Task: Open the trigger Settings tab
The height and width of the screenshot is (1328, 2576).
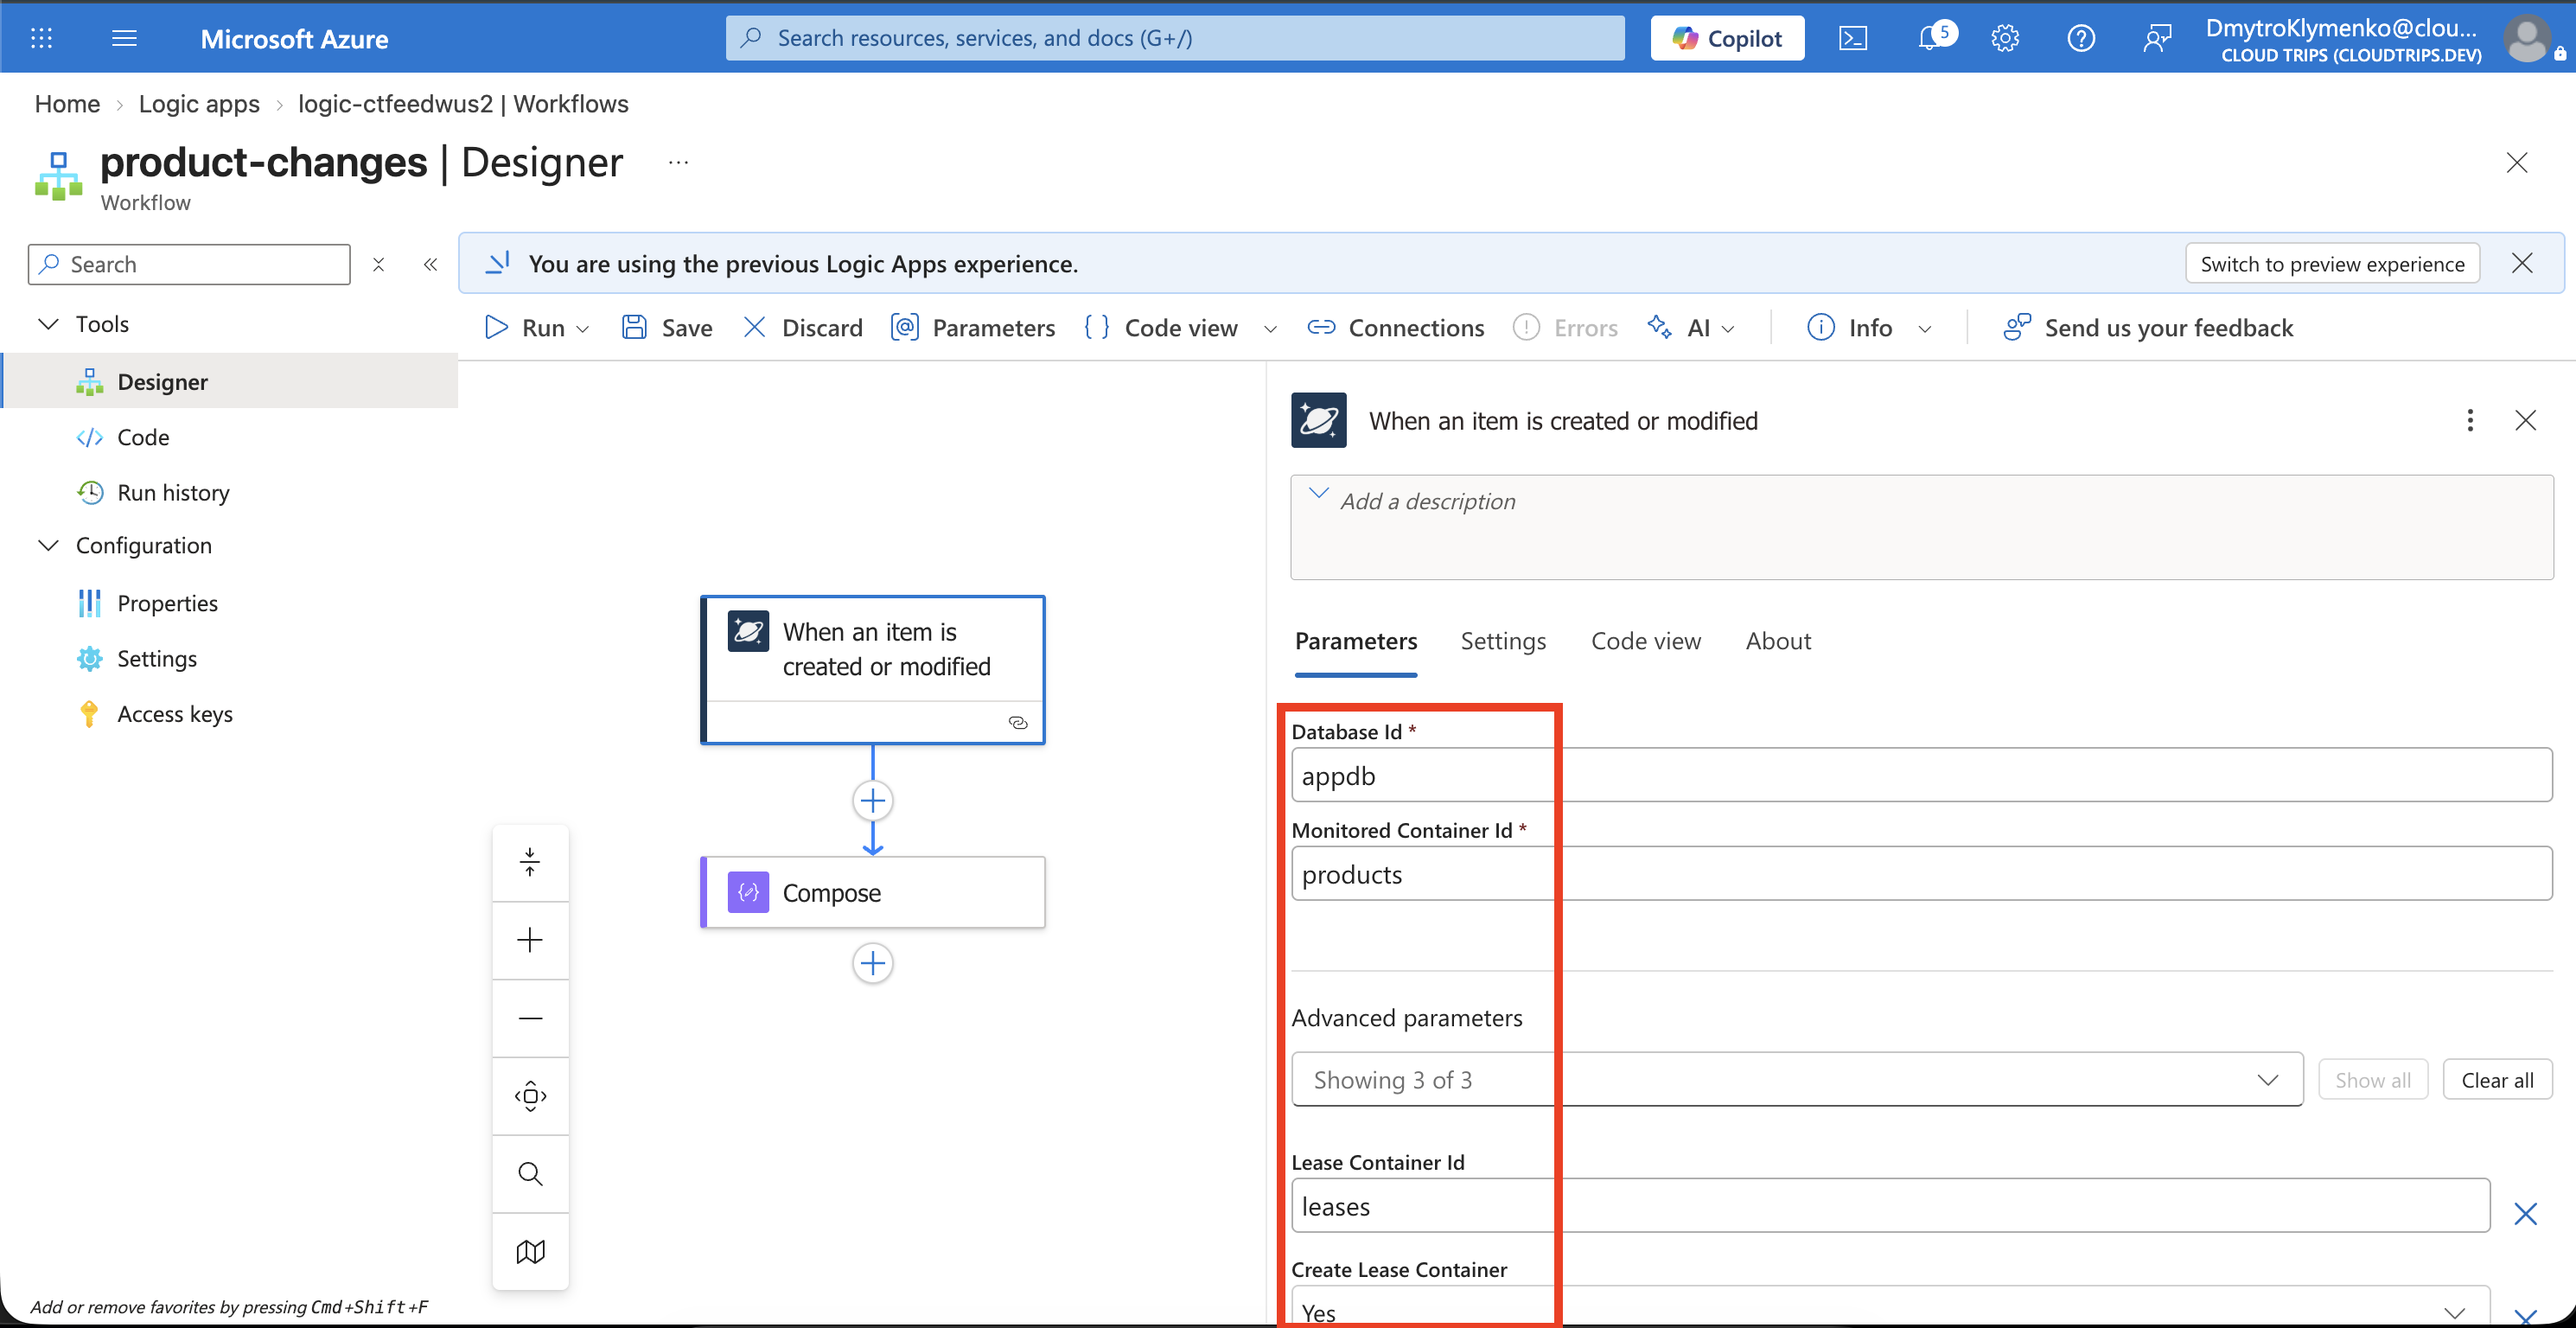Action: (x=1503, y=641)
